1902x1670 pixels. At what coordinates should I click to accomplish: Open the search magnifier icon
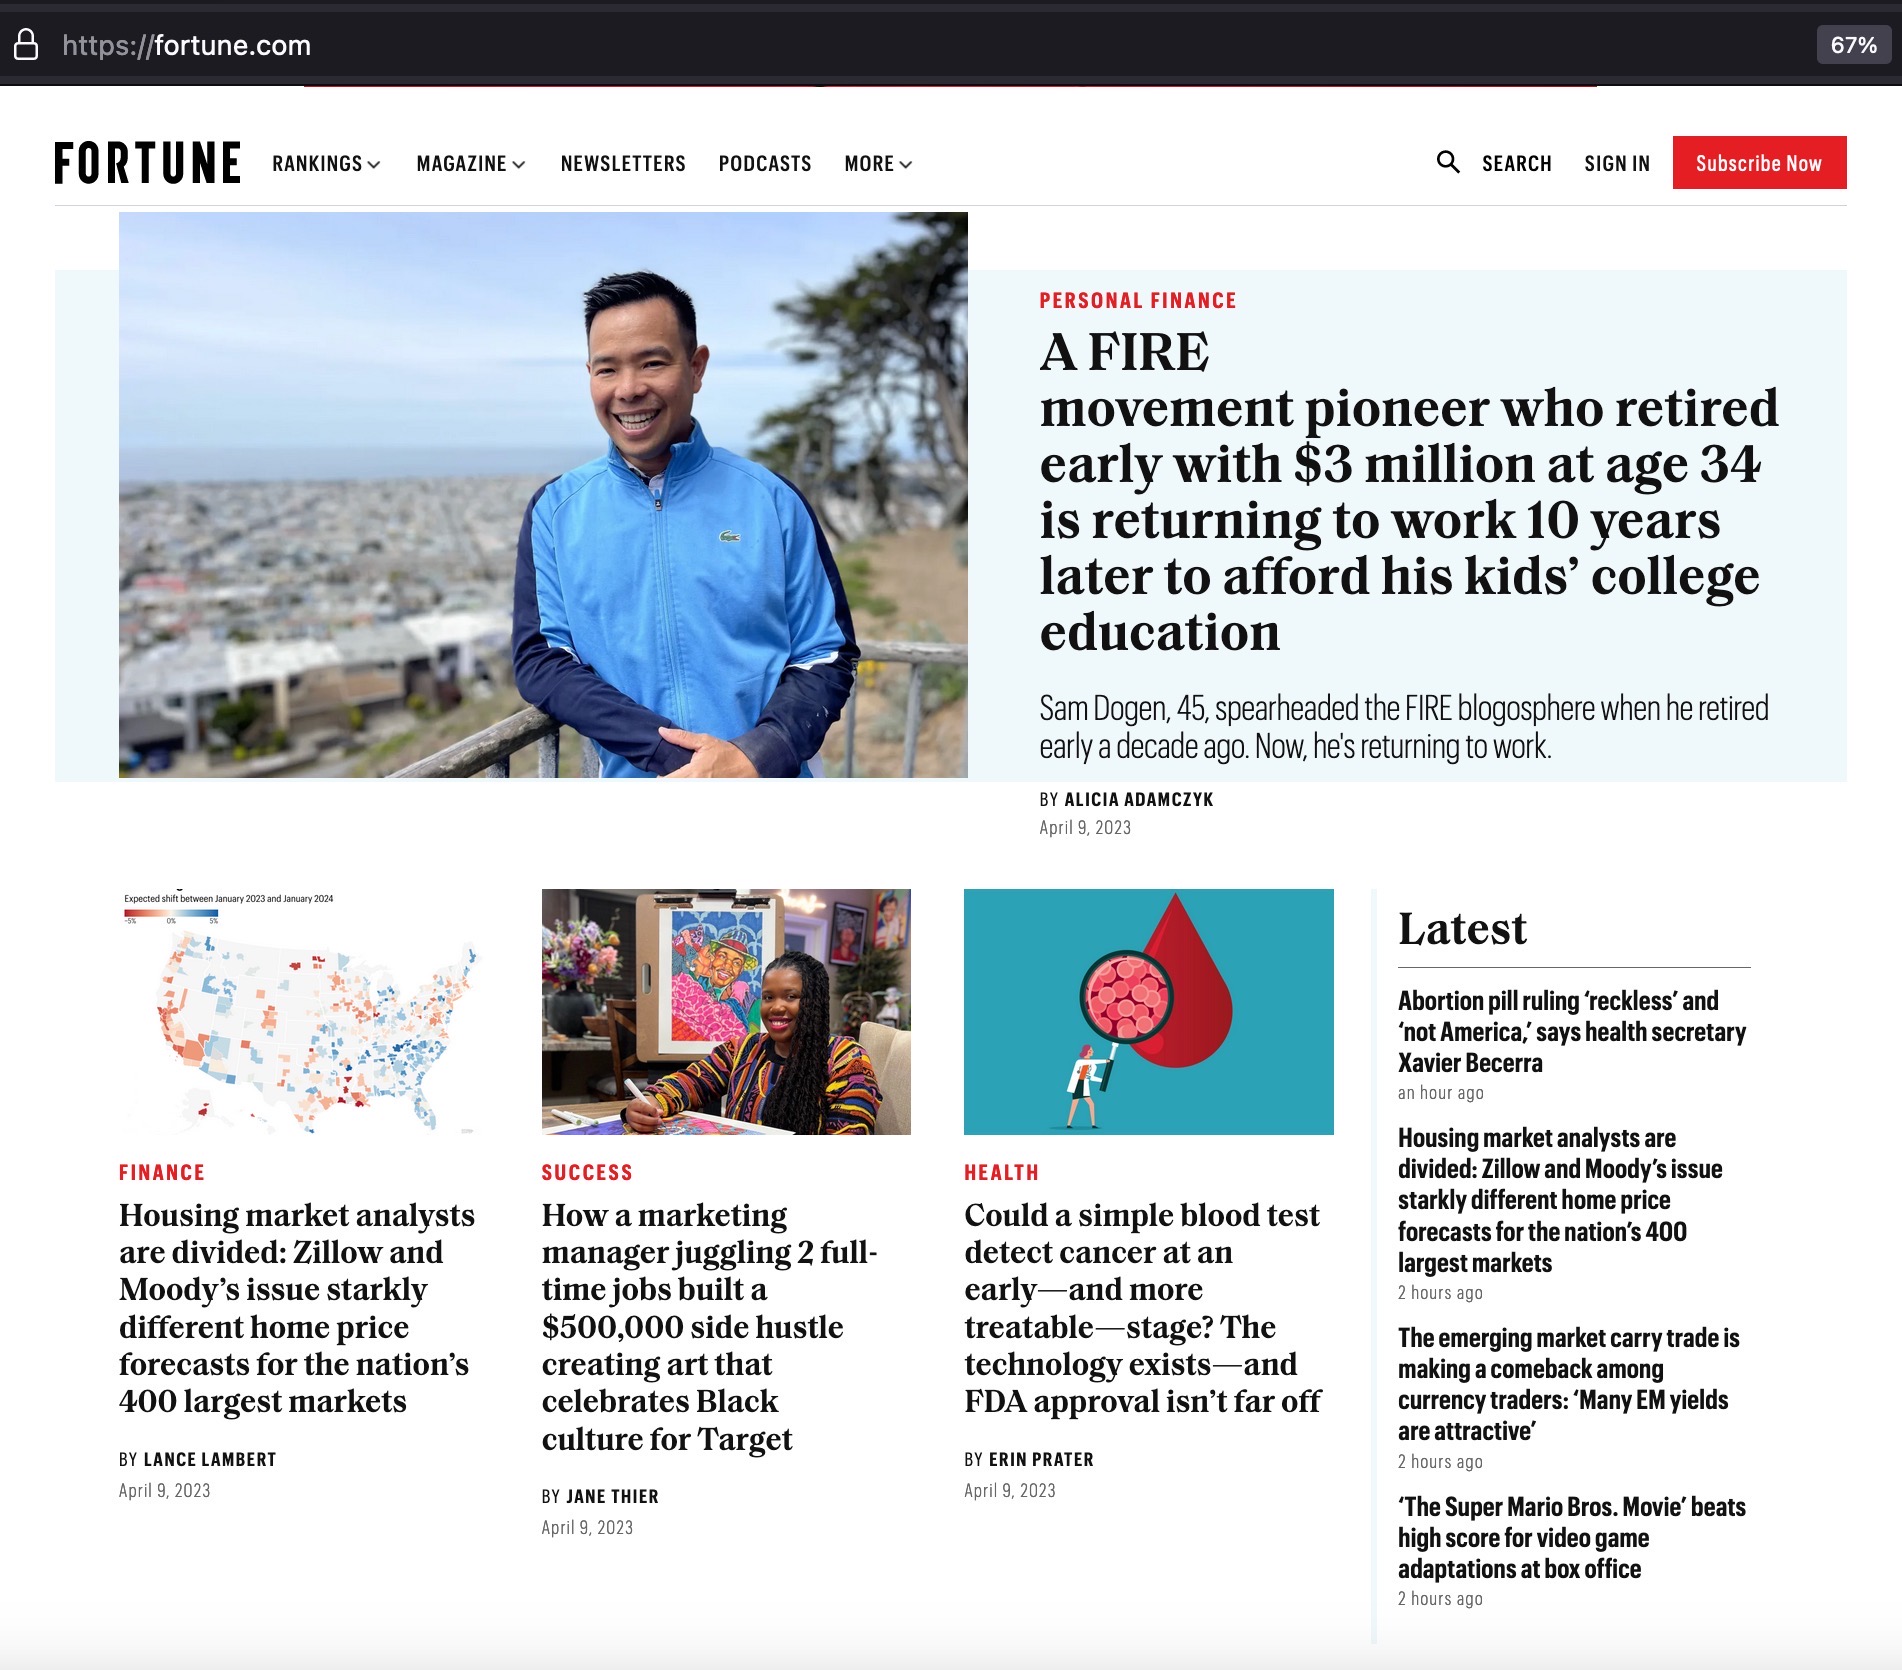point(1448,162)
